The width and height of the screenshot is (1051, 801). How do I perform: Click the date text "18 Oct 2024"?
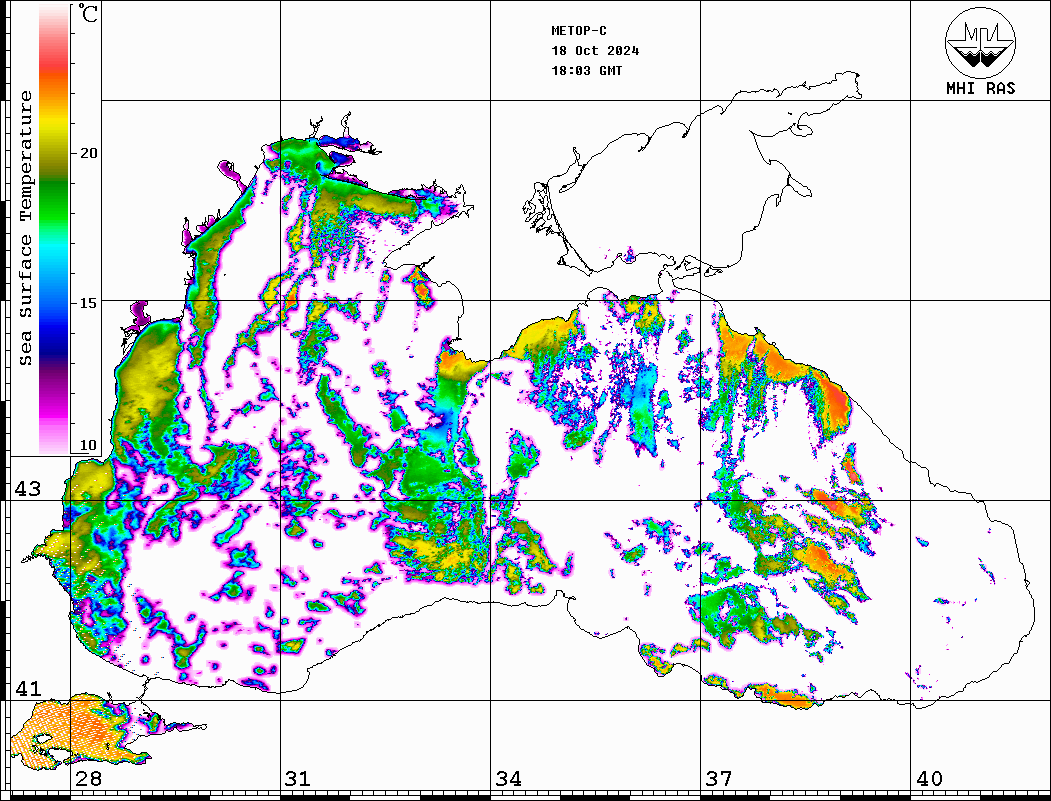click(x=595, y=51)
